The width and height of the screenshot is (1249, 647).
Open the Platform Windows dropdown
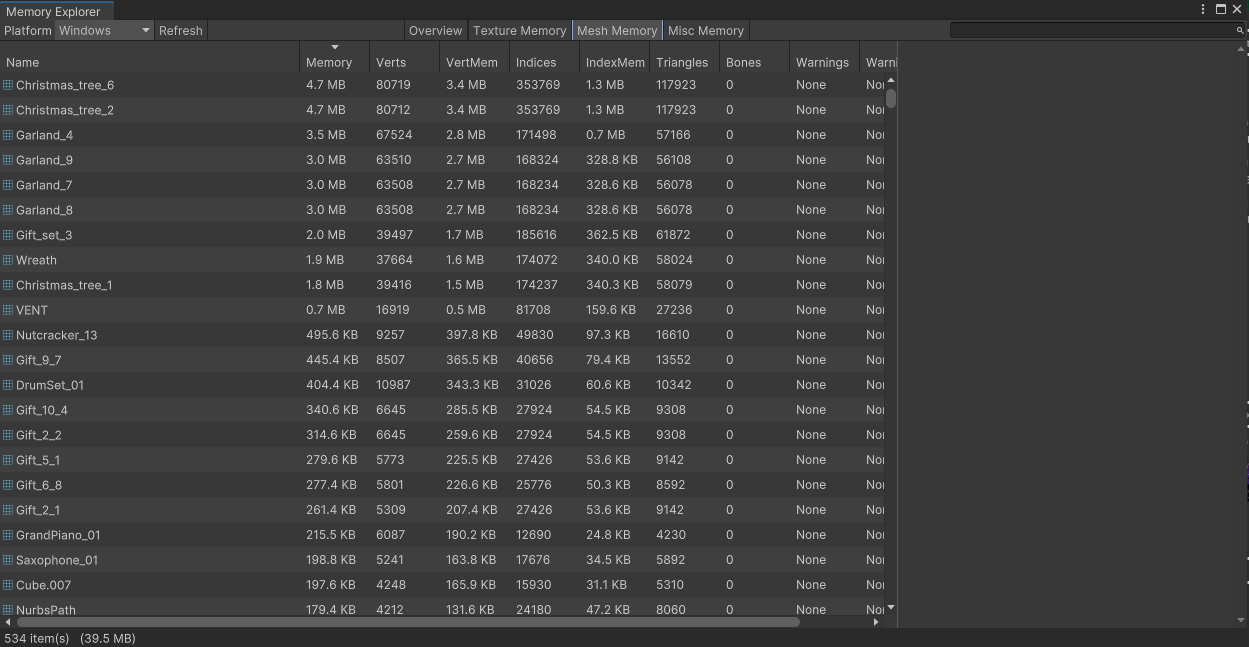(104, 31)
